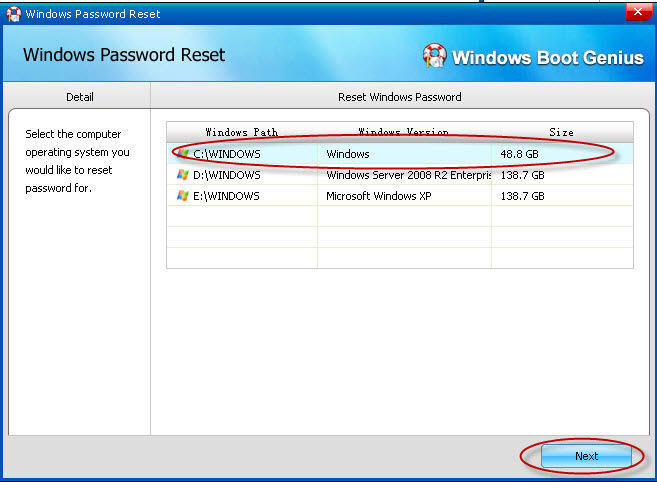Sort by the Windows Path column header
The height and width of the screenshot is (482, 657).
coord(241,132)
